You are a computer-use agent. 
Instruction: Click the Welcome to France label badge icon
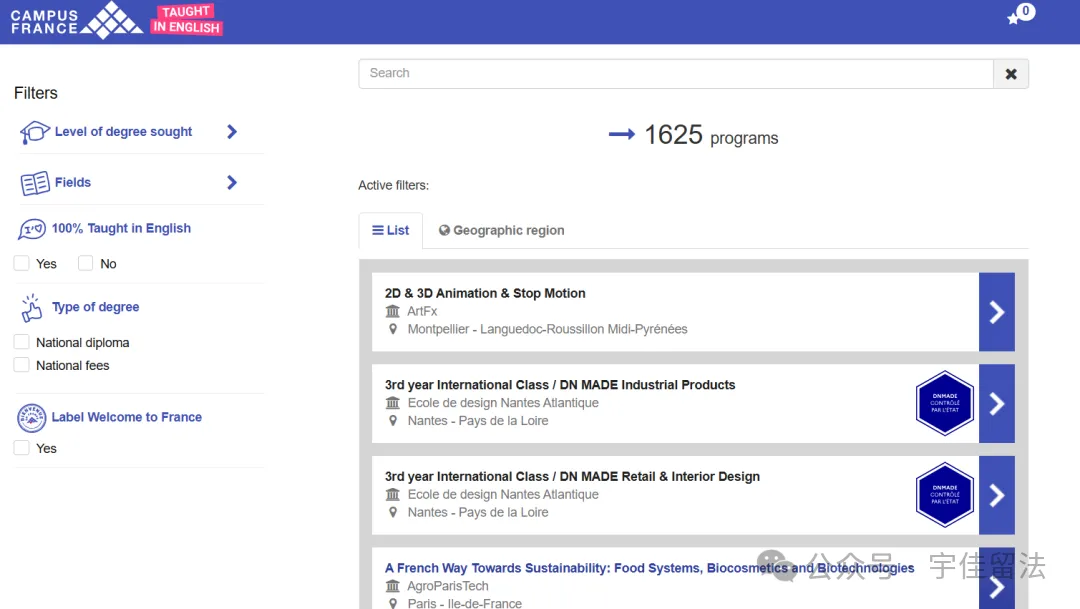pyautogui.click(x=32, y=417)
